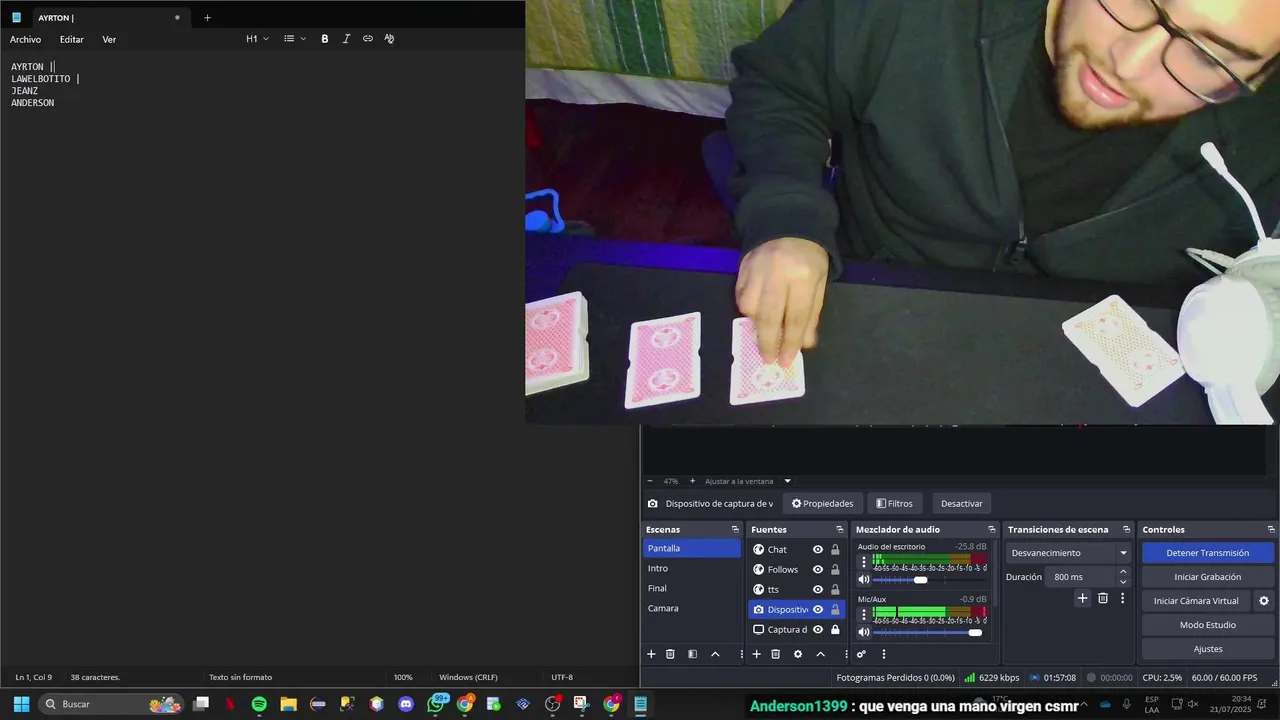Select Camara scene
This screenshot has height=720, width=1280.
(692, 608)
